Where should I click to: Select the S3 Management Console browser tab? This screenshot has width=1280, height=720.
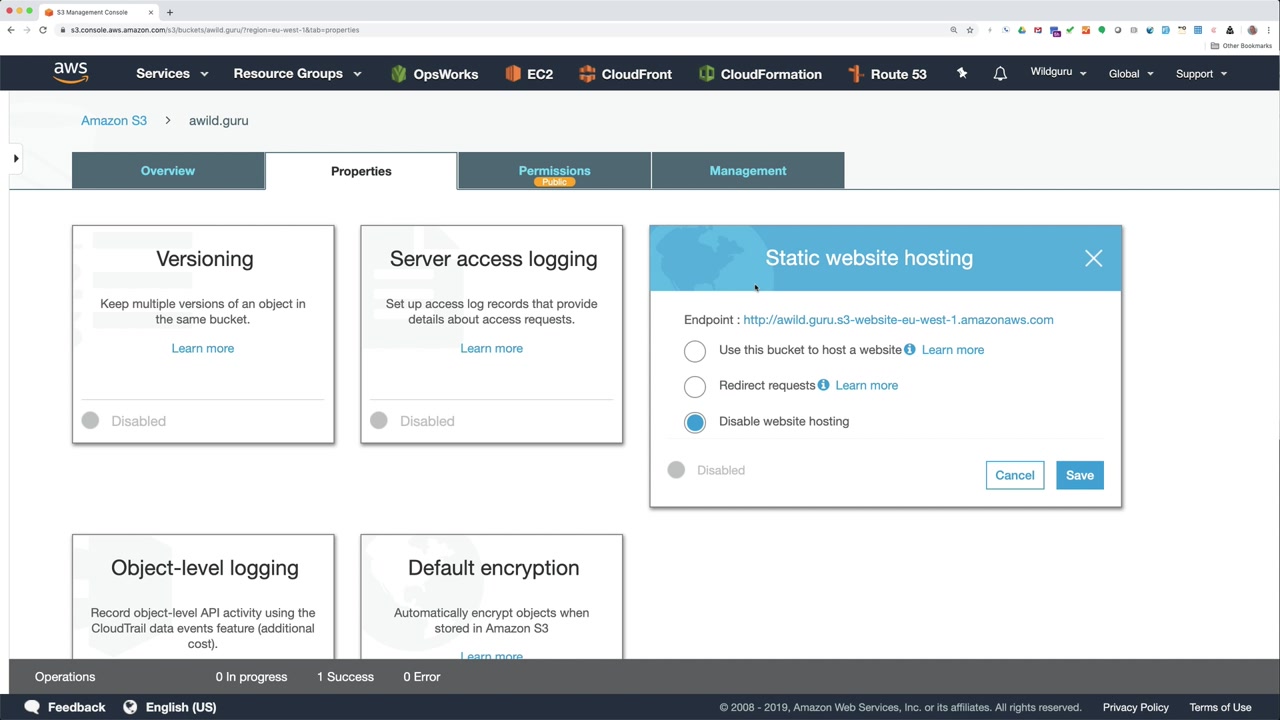coord(98,12)
